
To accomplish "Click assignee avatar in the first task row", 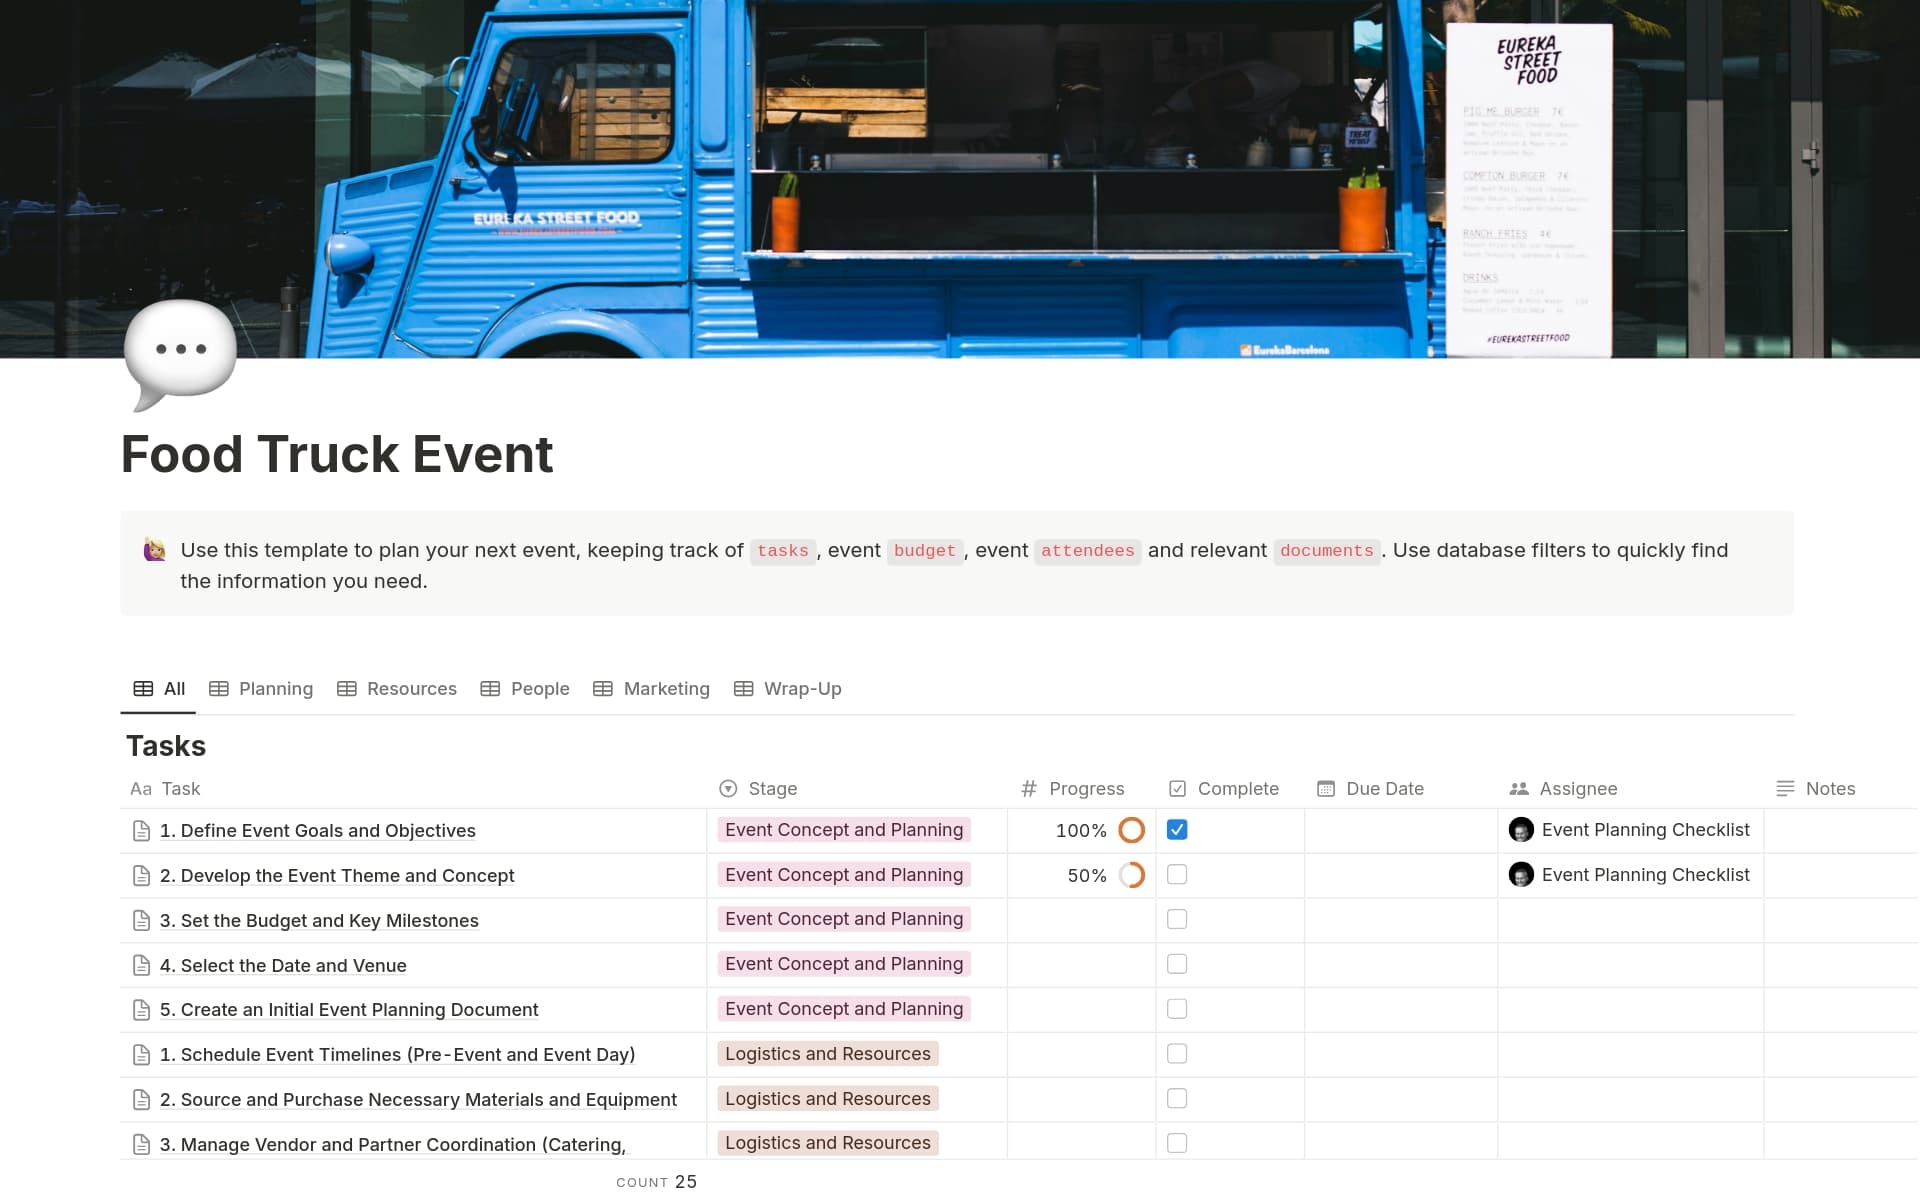I will click(1521, 830).
